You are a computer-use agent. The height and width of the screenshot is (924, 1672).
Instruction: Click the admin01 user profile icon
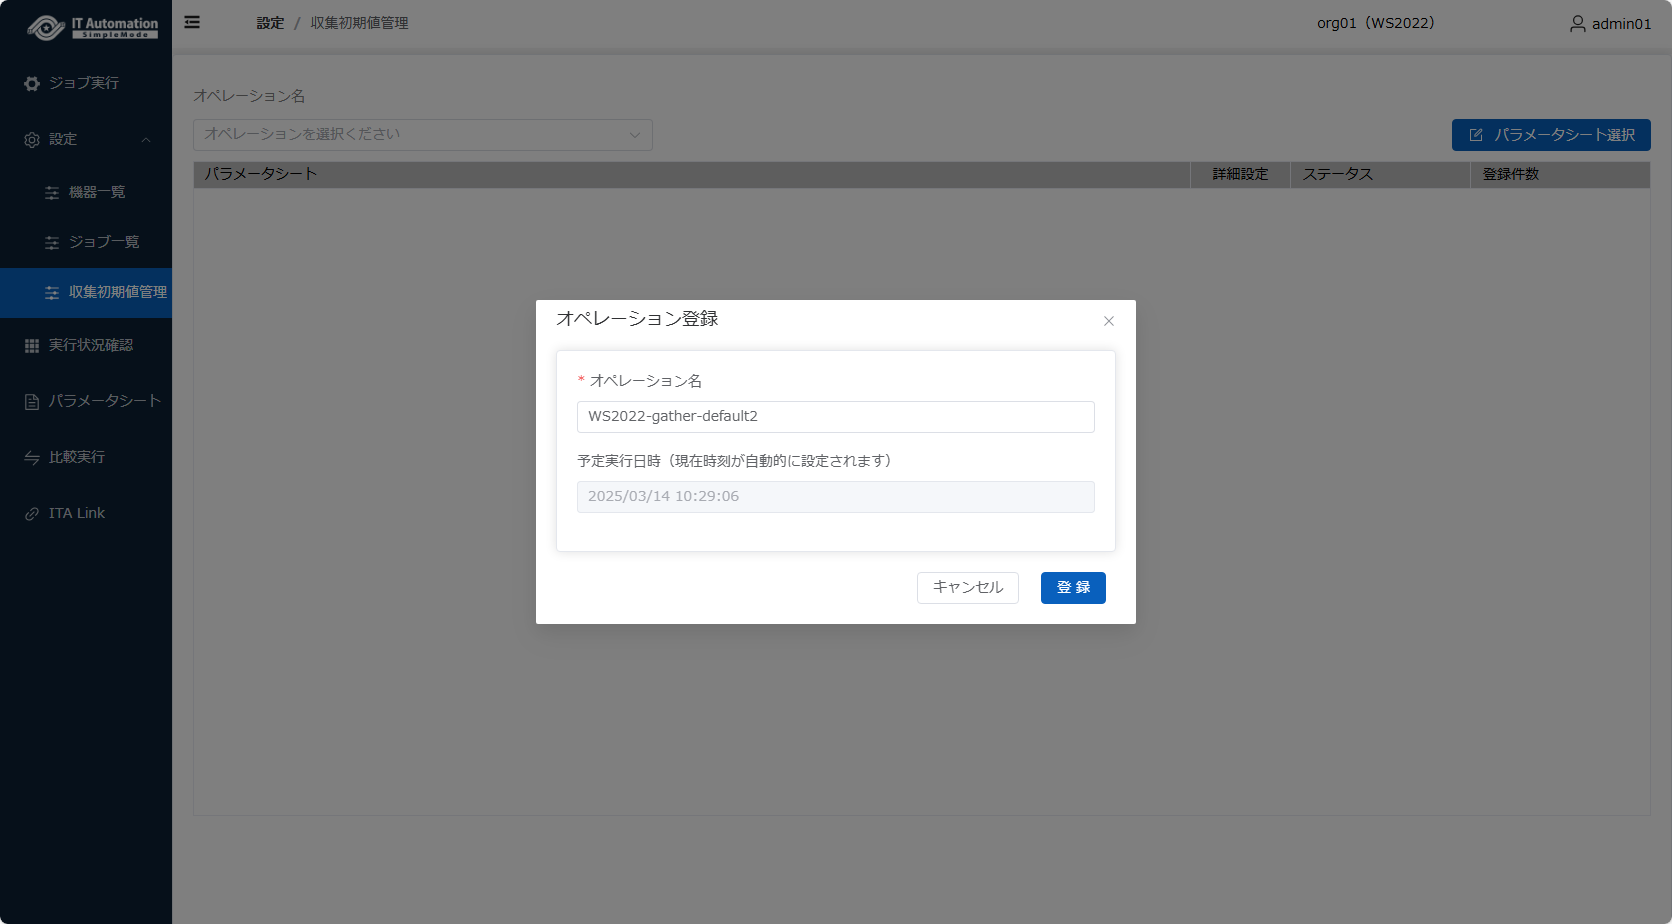pos(1577,24)
